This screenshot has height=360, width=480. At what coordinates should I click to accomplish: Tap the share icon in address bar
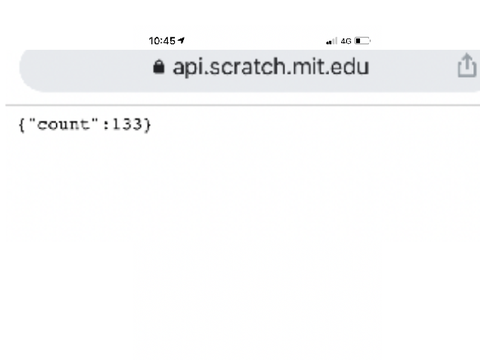point(467,65)
